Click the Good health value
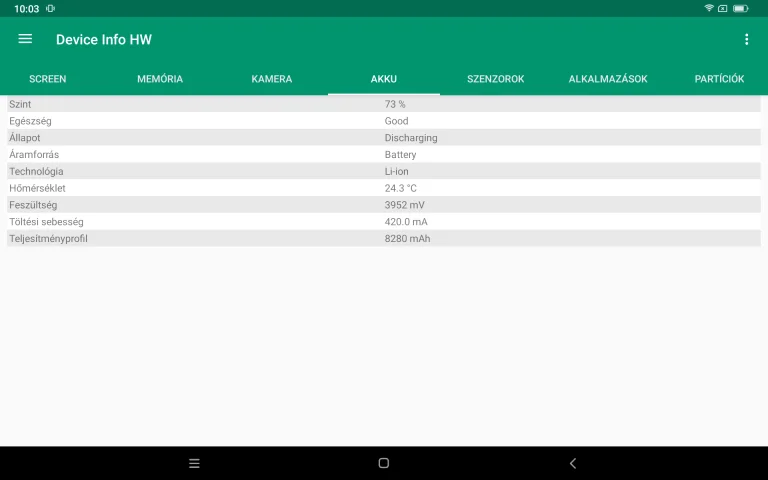 (x=396, y=121)
